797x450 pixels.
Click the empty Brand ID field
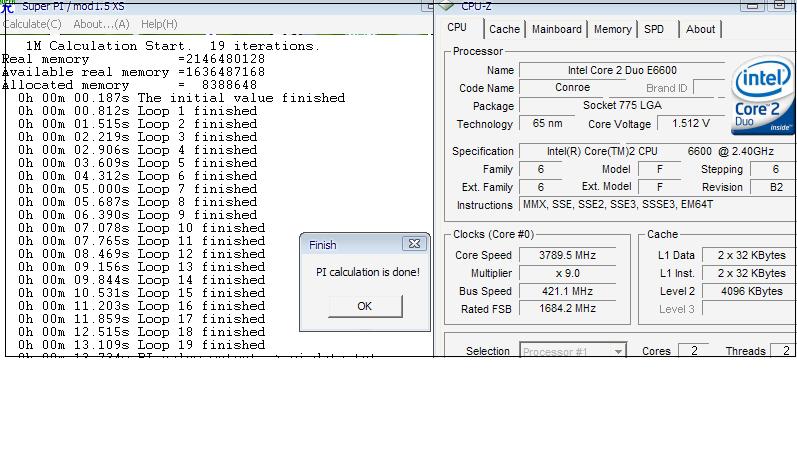click(x=709, y=87)
